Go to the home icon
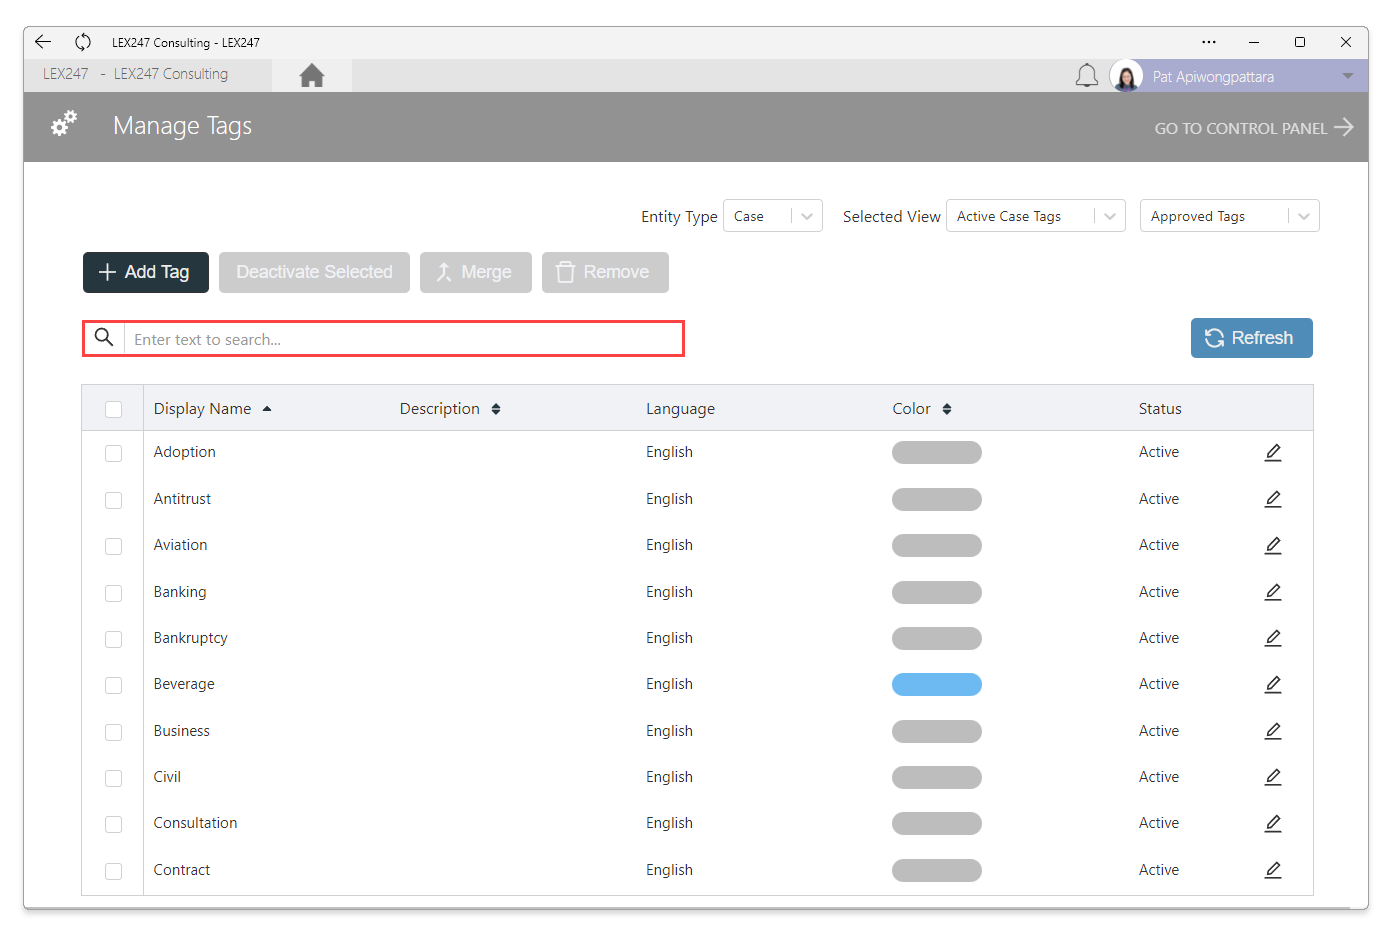1391x935 pixels. pos(312,75)
